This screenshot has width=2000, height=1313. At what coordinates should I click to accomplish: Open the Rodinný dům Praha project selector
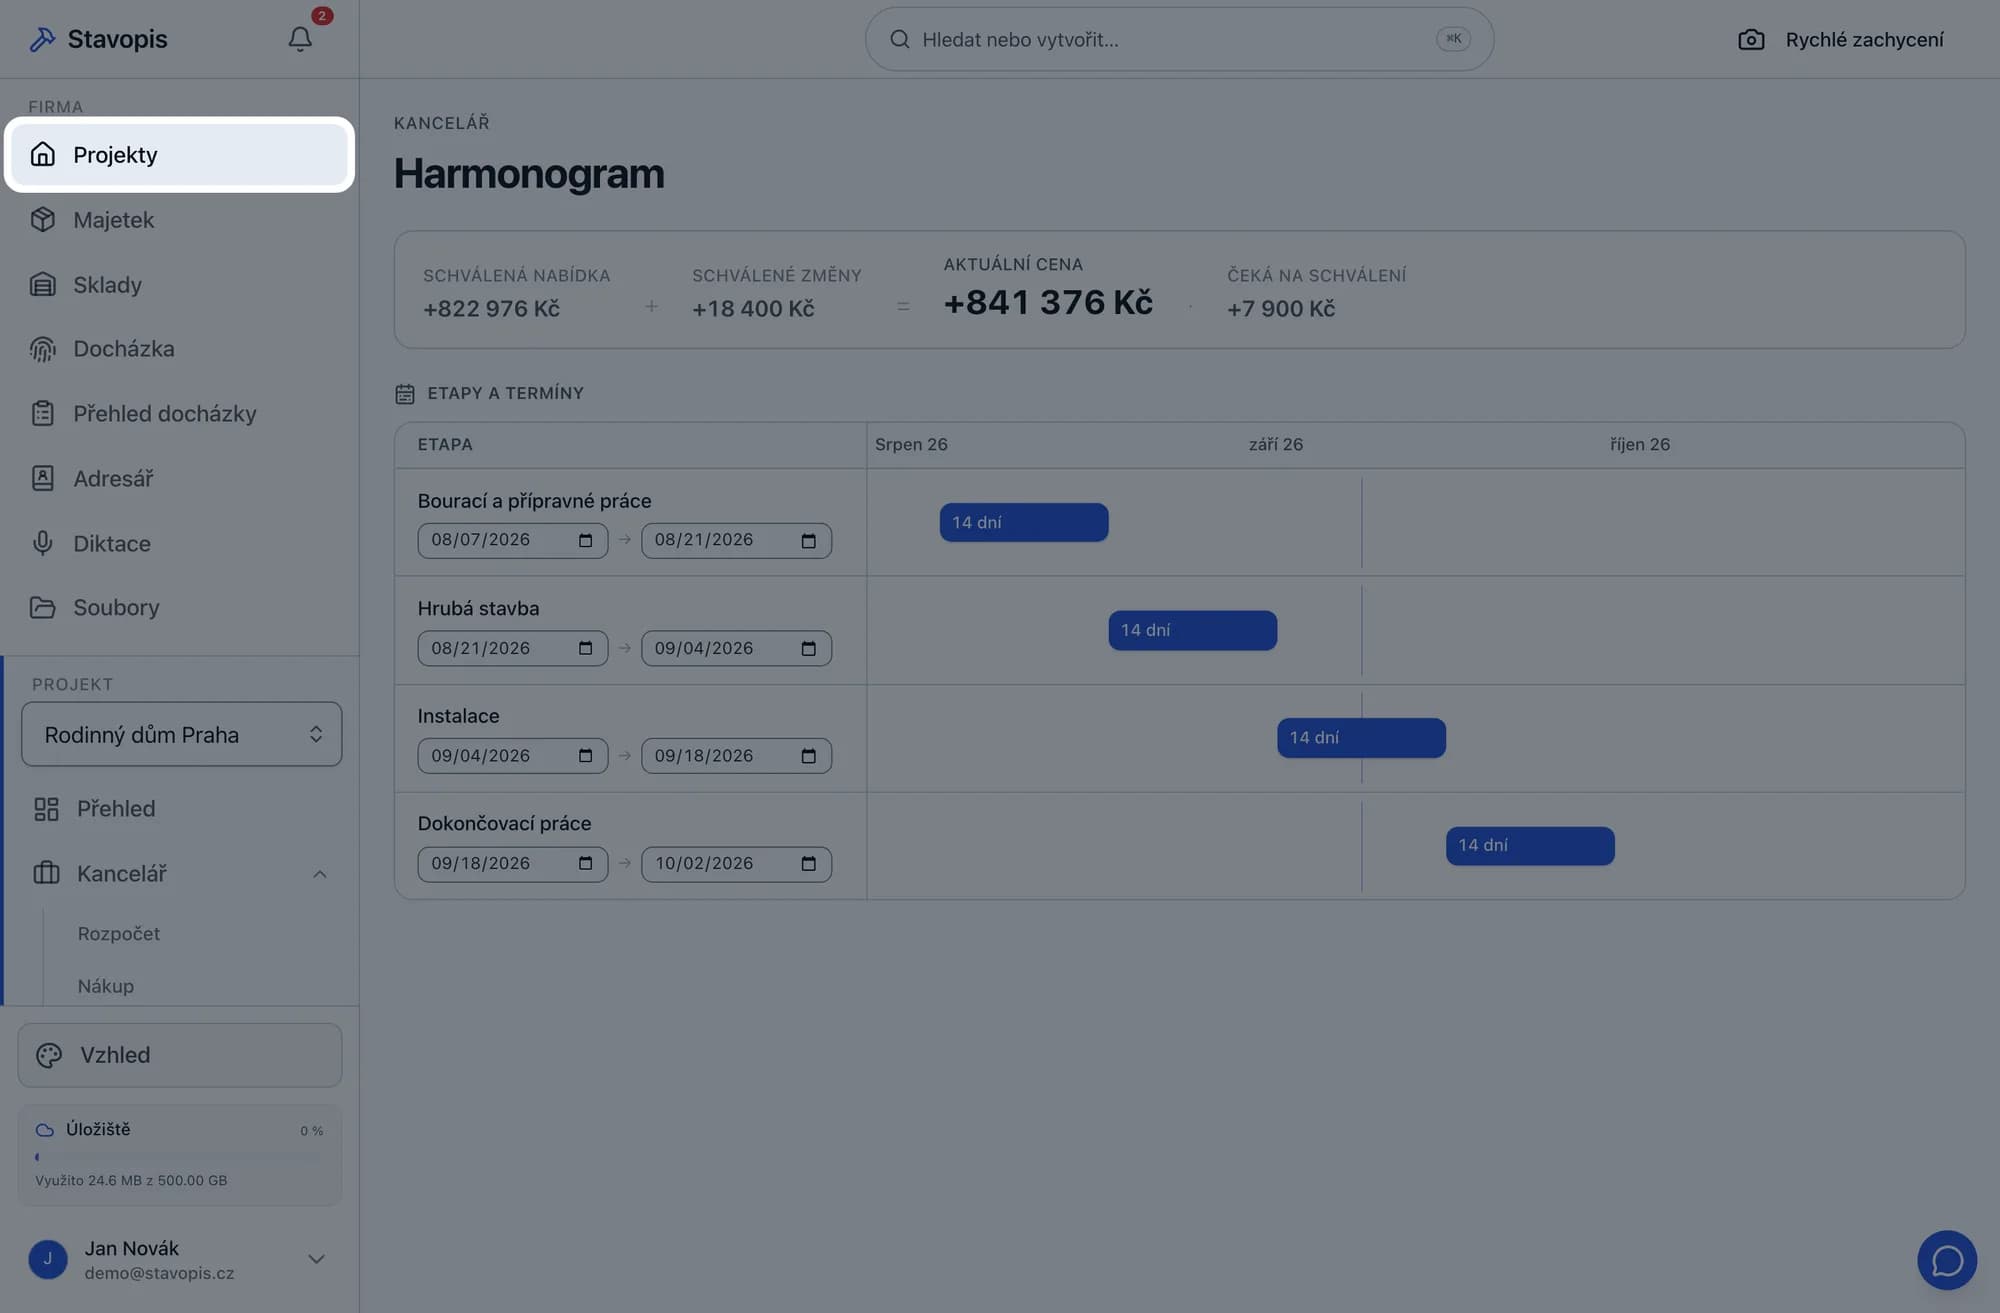181,734
